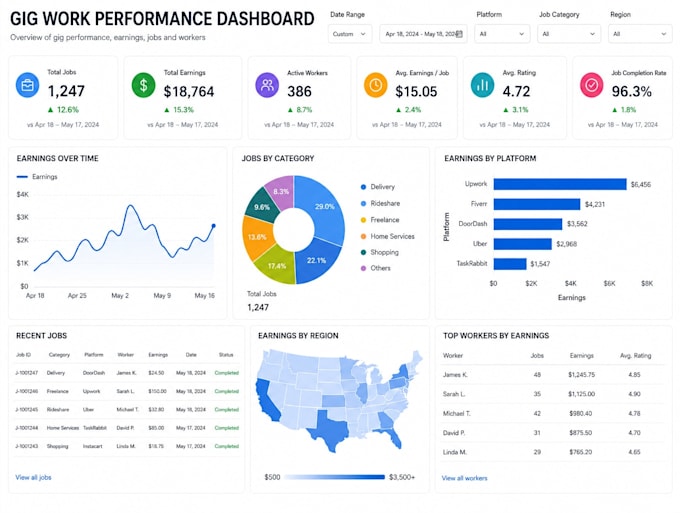Screen dimensions: 680x513
Task: Click the 8.3% donut slice
Action: tap(281, 191)
